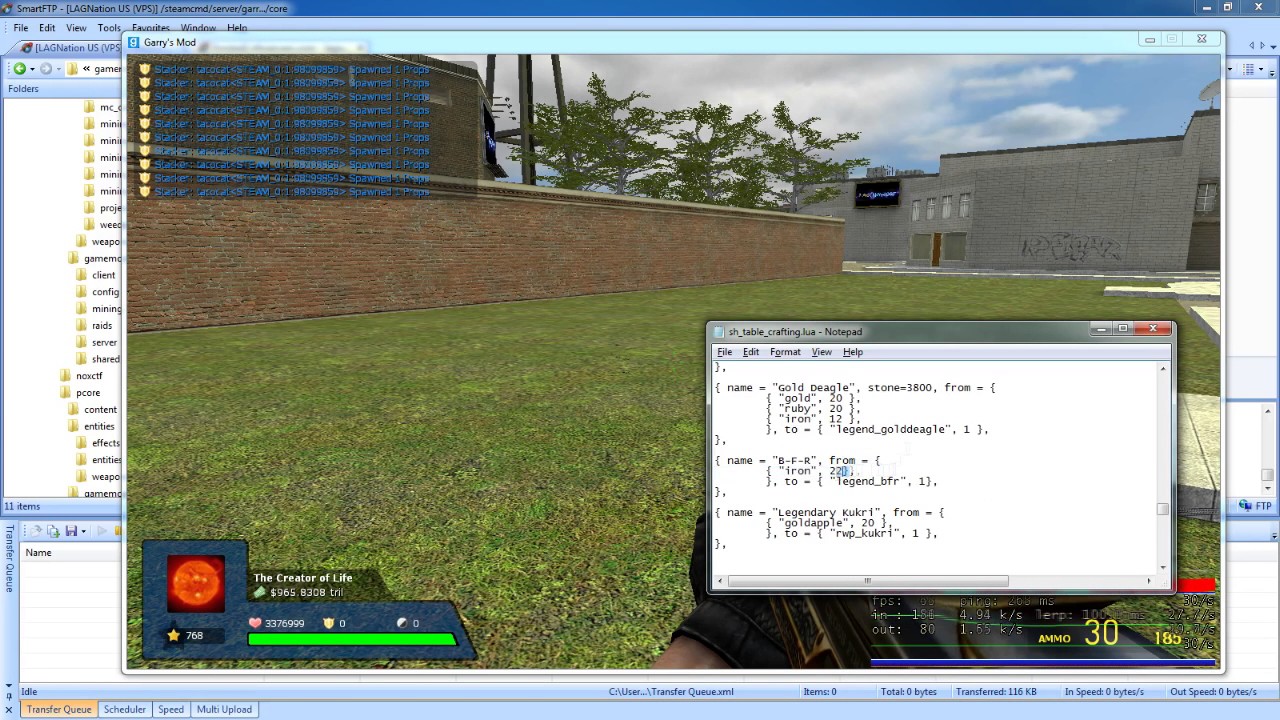This screenshot has width=1280, height=720.
Task: Open the SmartFTP Tools menu
Action: click(x=109, y=28)
